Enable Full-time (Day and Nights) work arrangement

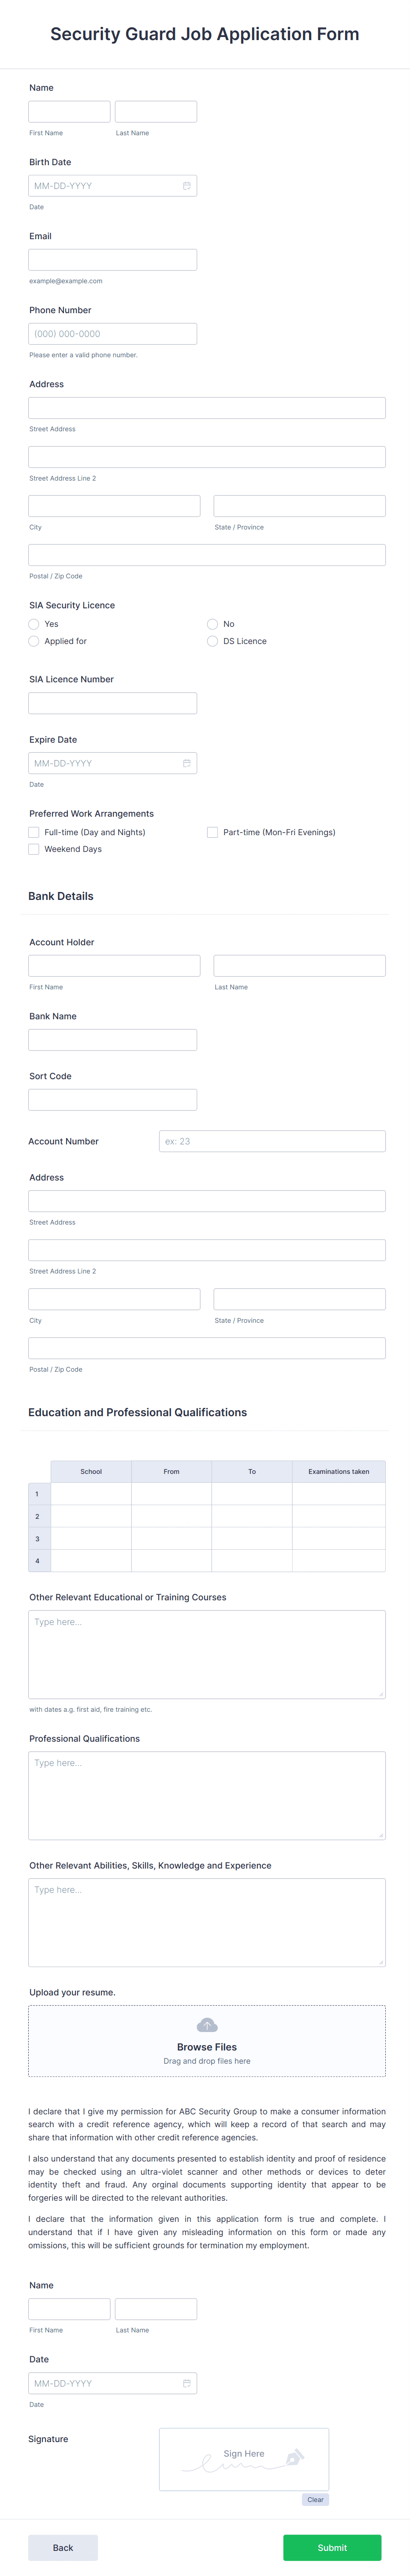[33, 831]
